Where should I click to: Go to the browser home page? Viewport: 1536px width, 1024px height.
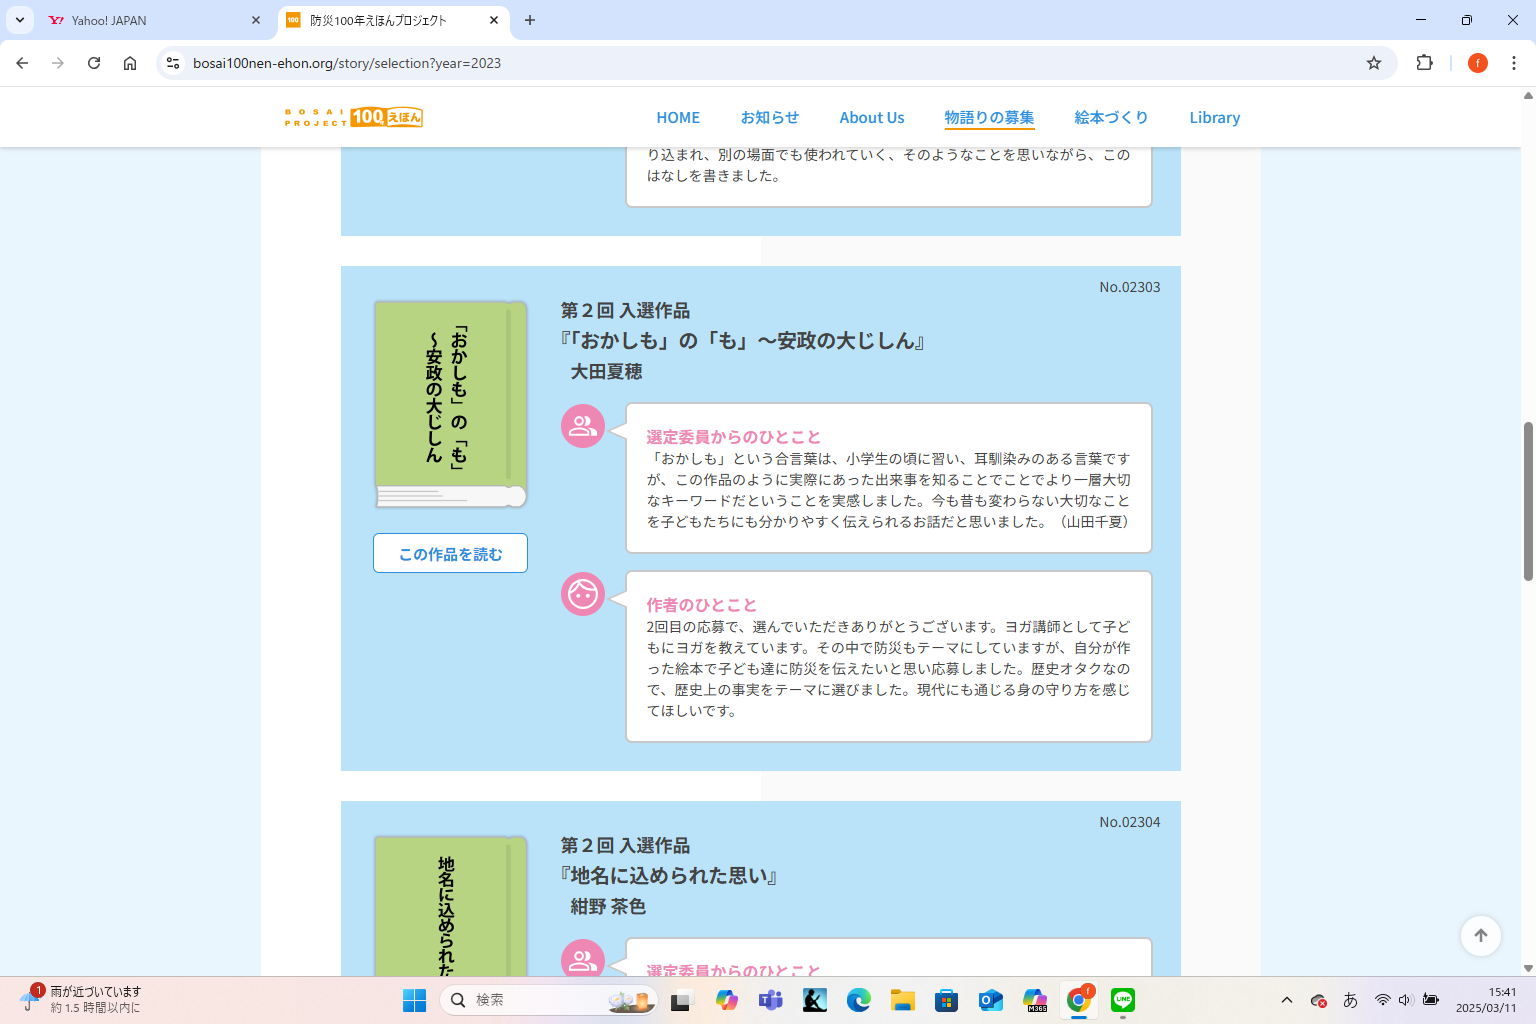130,63
